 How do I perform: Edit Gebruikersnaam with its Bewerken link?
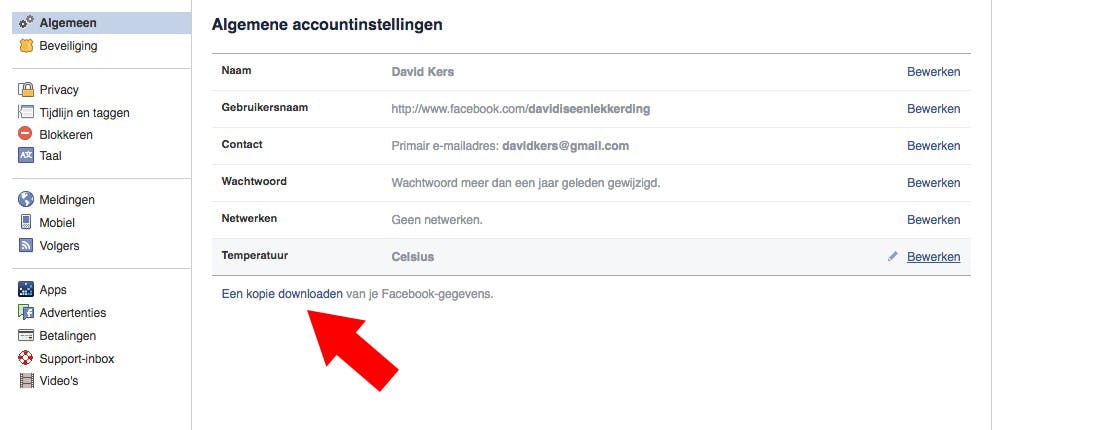pyautogui.click(x=933, y=109)
